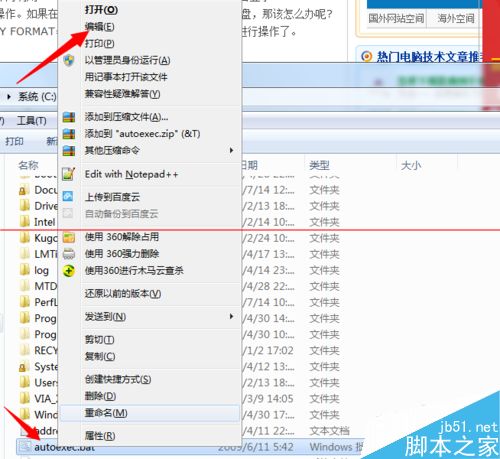Choose Edit with Notepad++
This screenshot has width=500, height=459.
click(131, 174)
